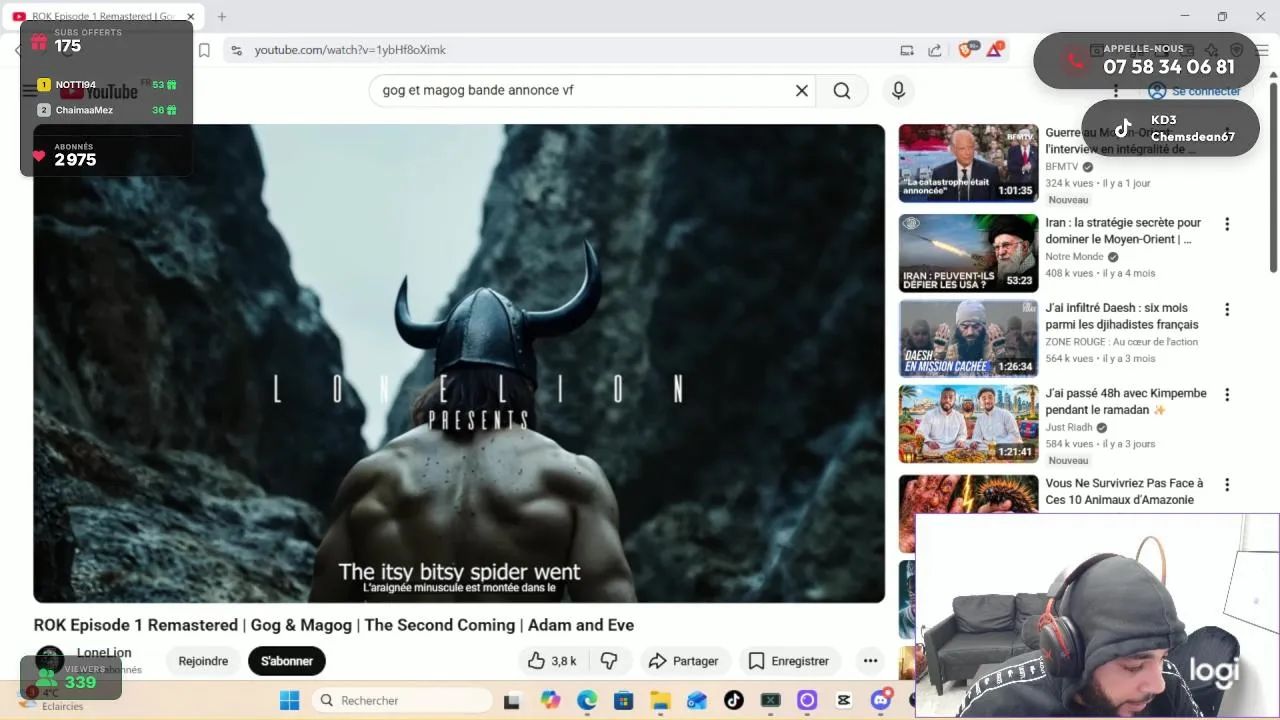
Task: Open options menu for Iran video
Action: (1227, 224)
